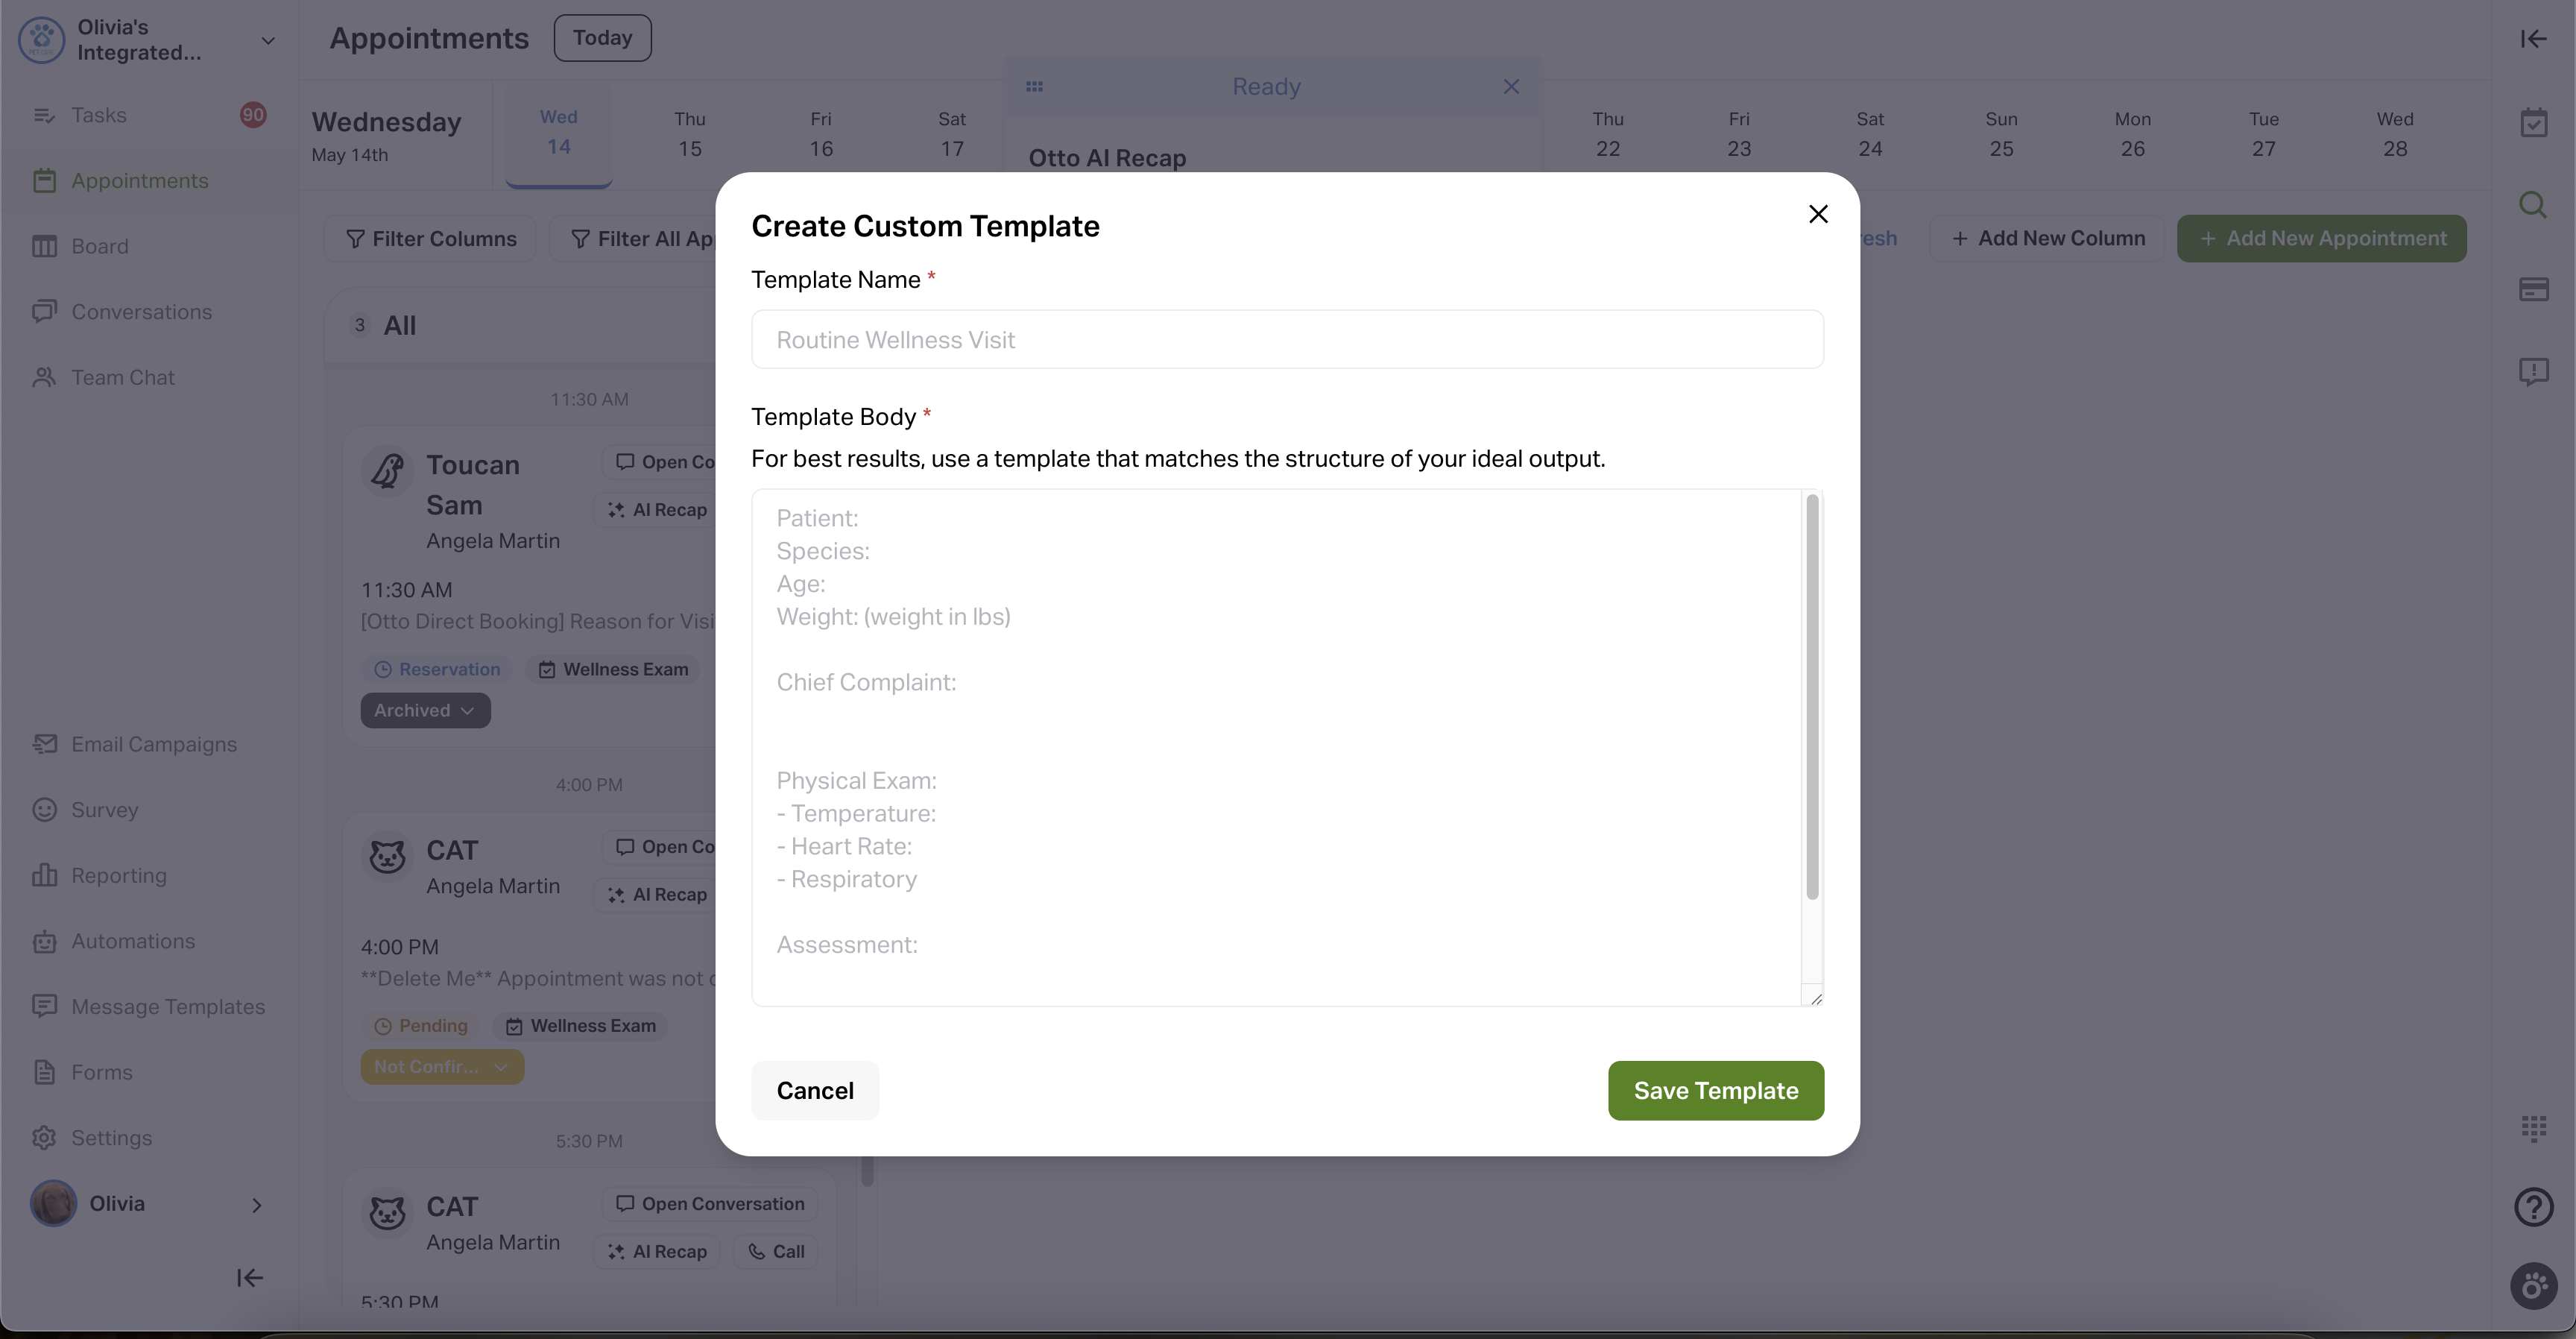The height and width of the screenshot is (1339, 2576).
Task: Click the 90 tasks notification badge
Action: click(253, 115)
